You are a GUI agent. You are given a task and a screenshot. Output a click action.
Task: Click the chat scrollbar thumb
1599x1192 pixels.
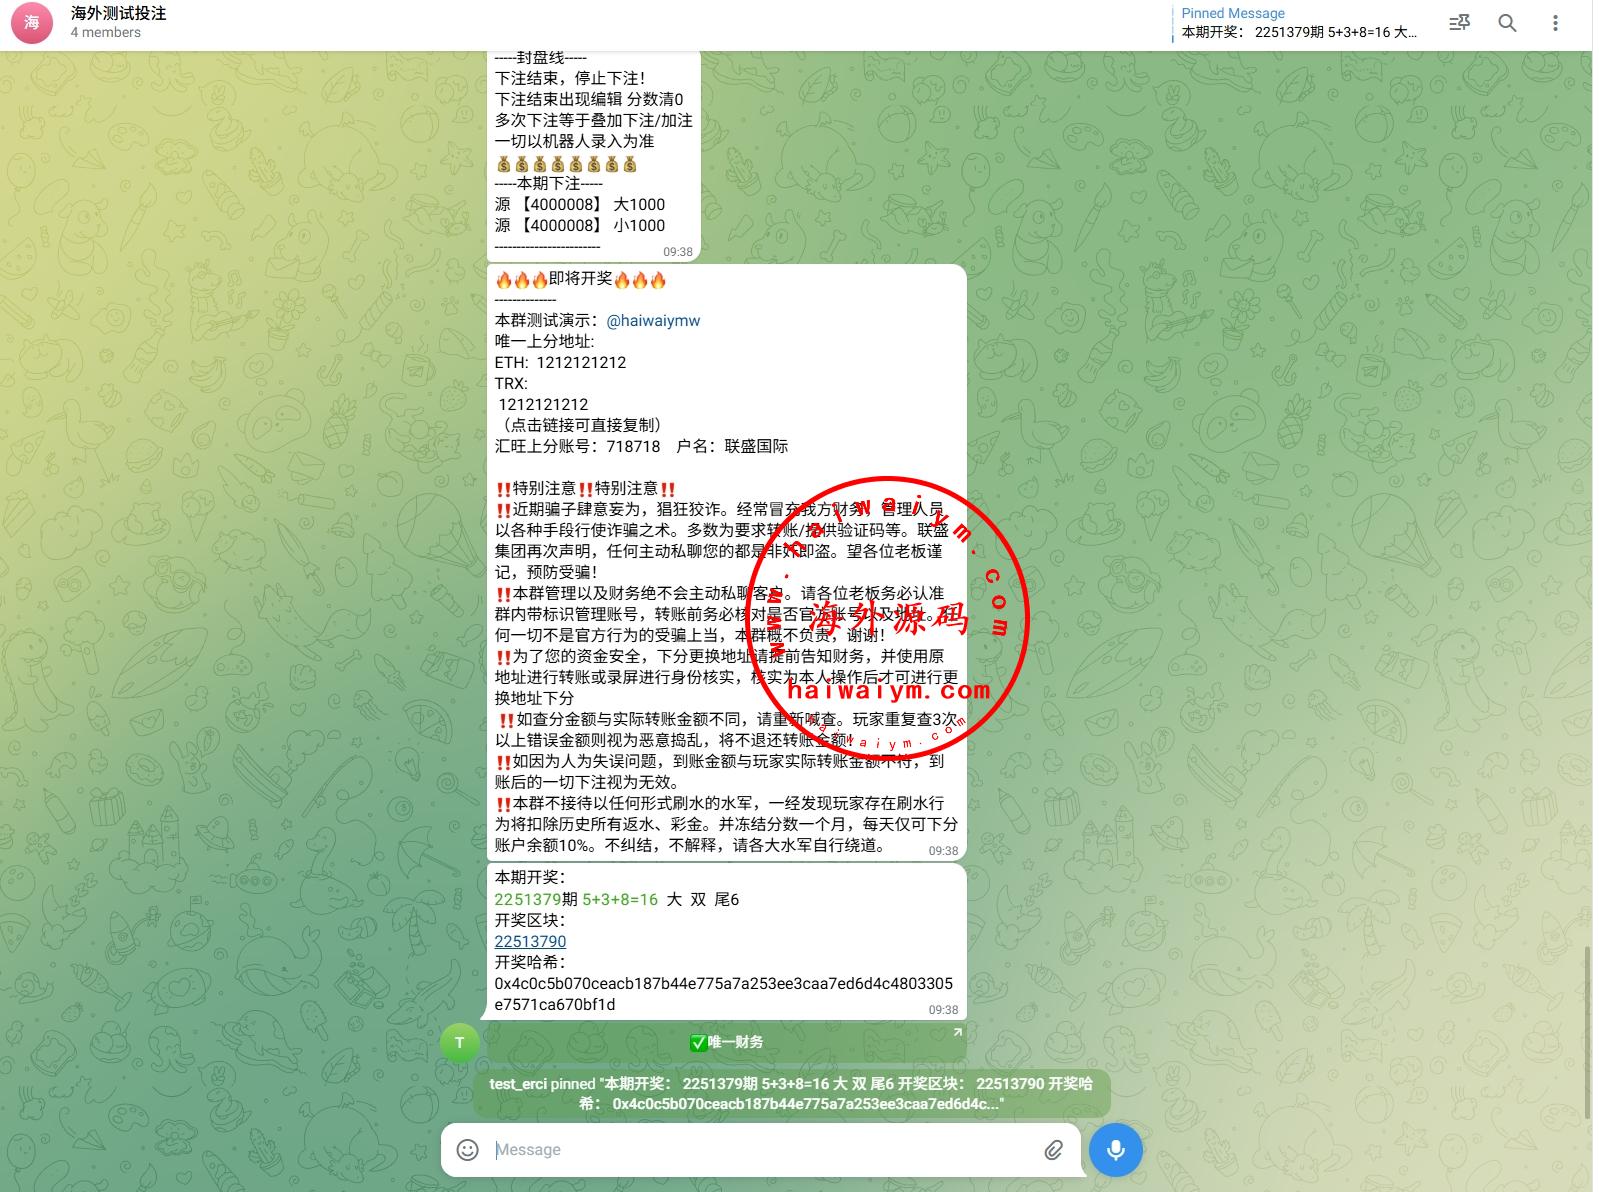coord(1587,1030)
